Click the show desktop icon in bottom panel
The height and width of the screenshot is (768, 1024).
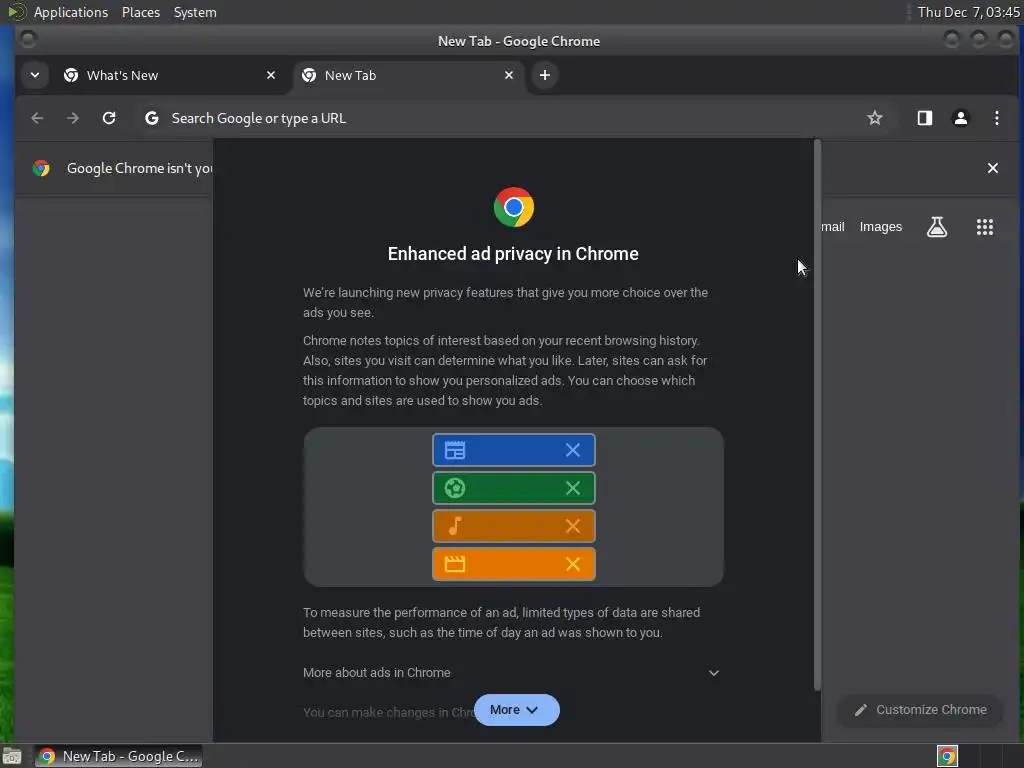12,756
